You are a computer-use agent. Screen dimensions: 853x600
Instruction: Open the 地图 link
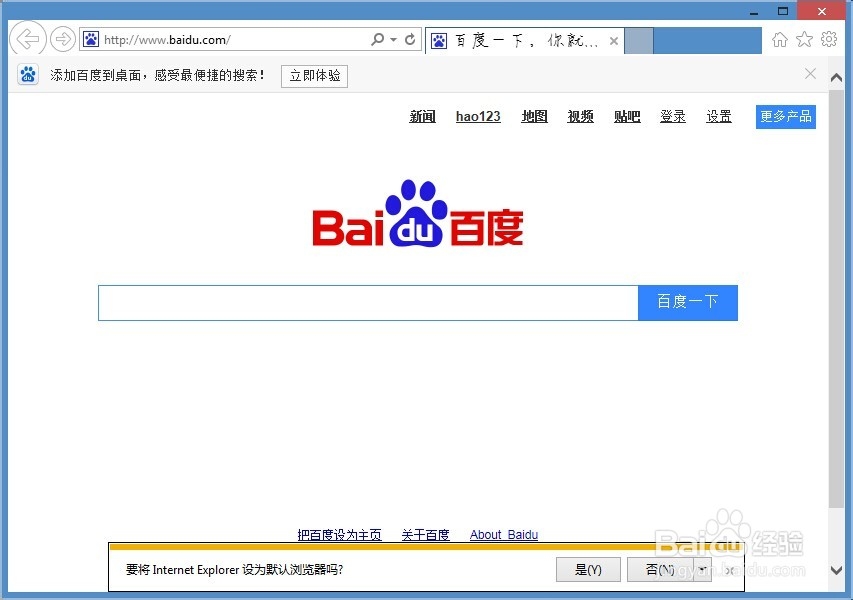click(534, 116)
